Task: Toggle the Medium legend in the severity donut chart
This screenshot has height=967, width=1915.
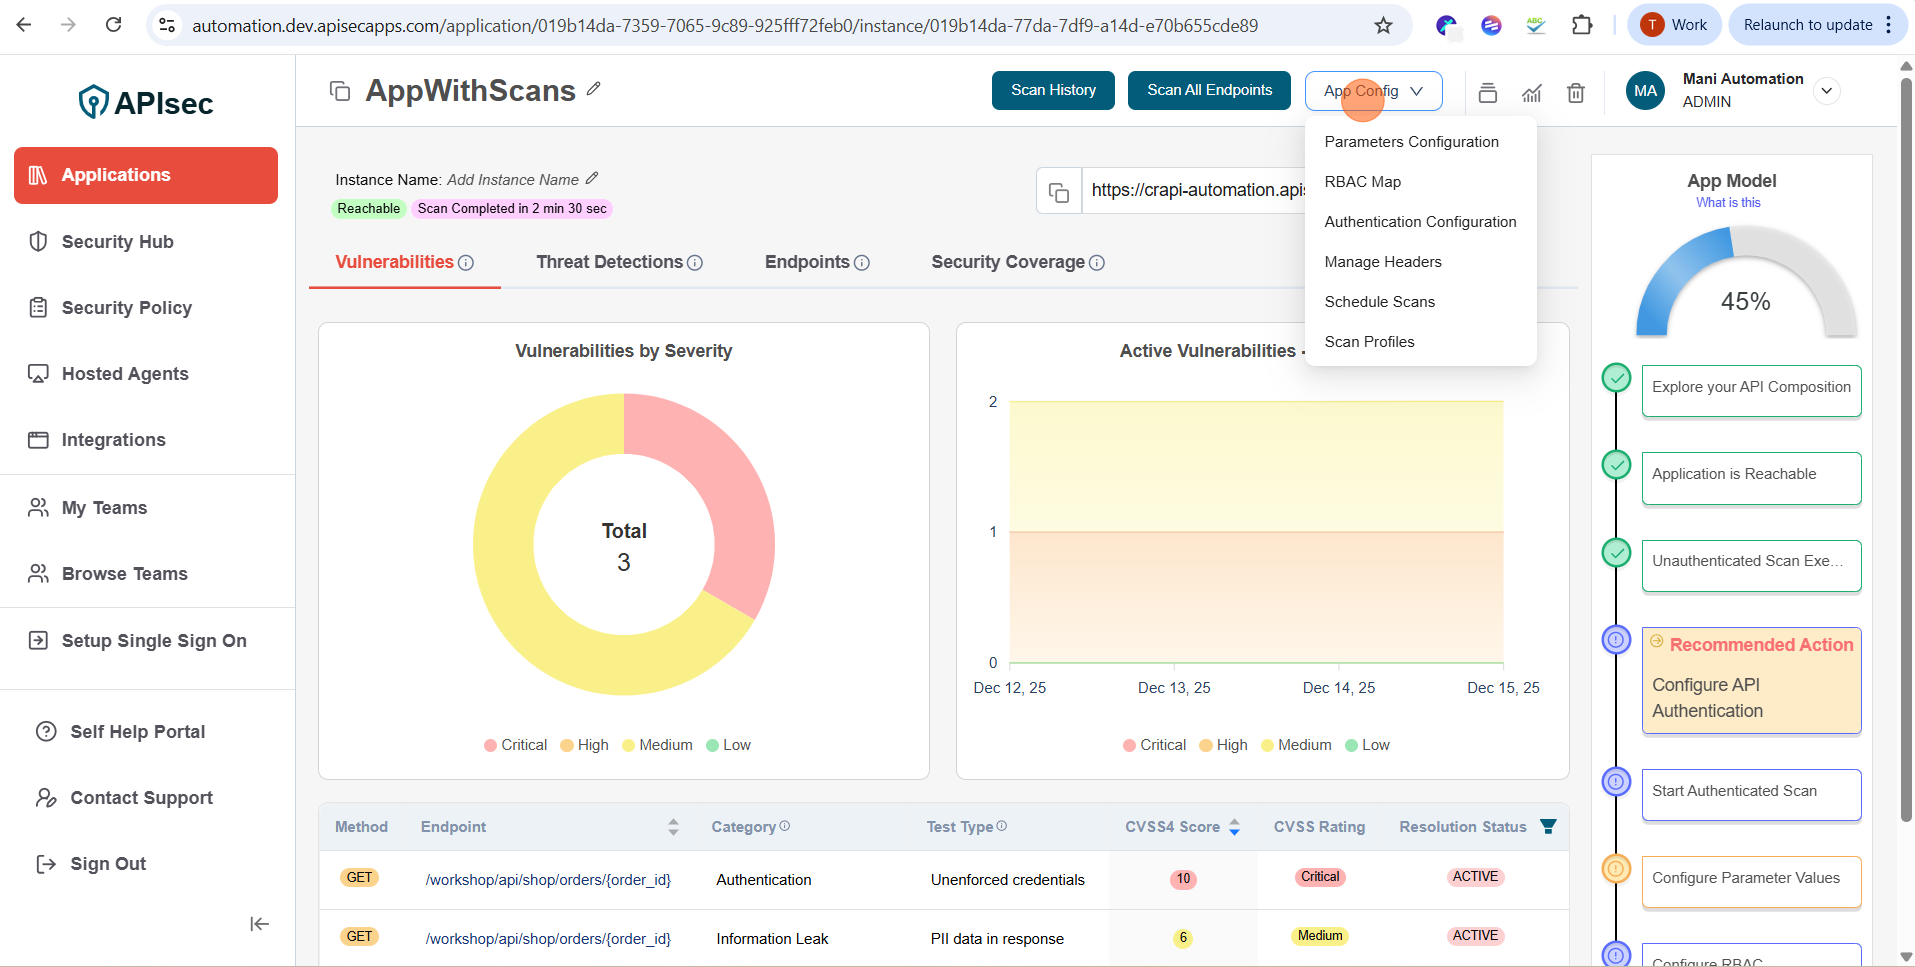Action: [657, 745]
